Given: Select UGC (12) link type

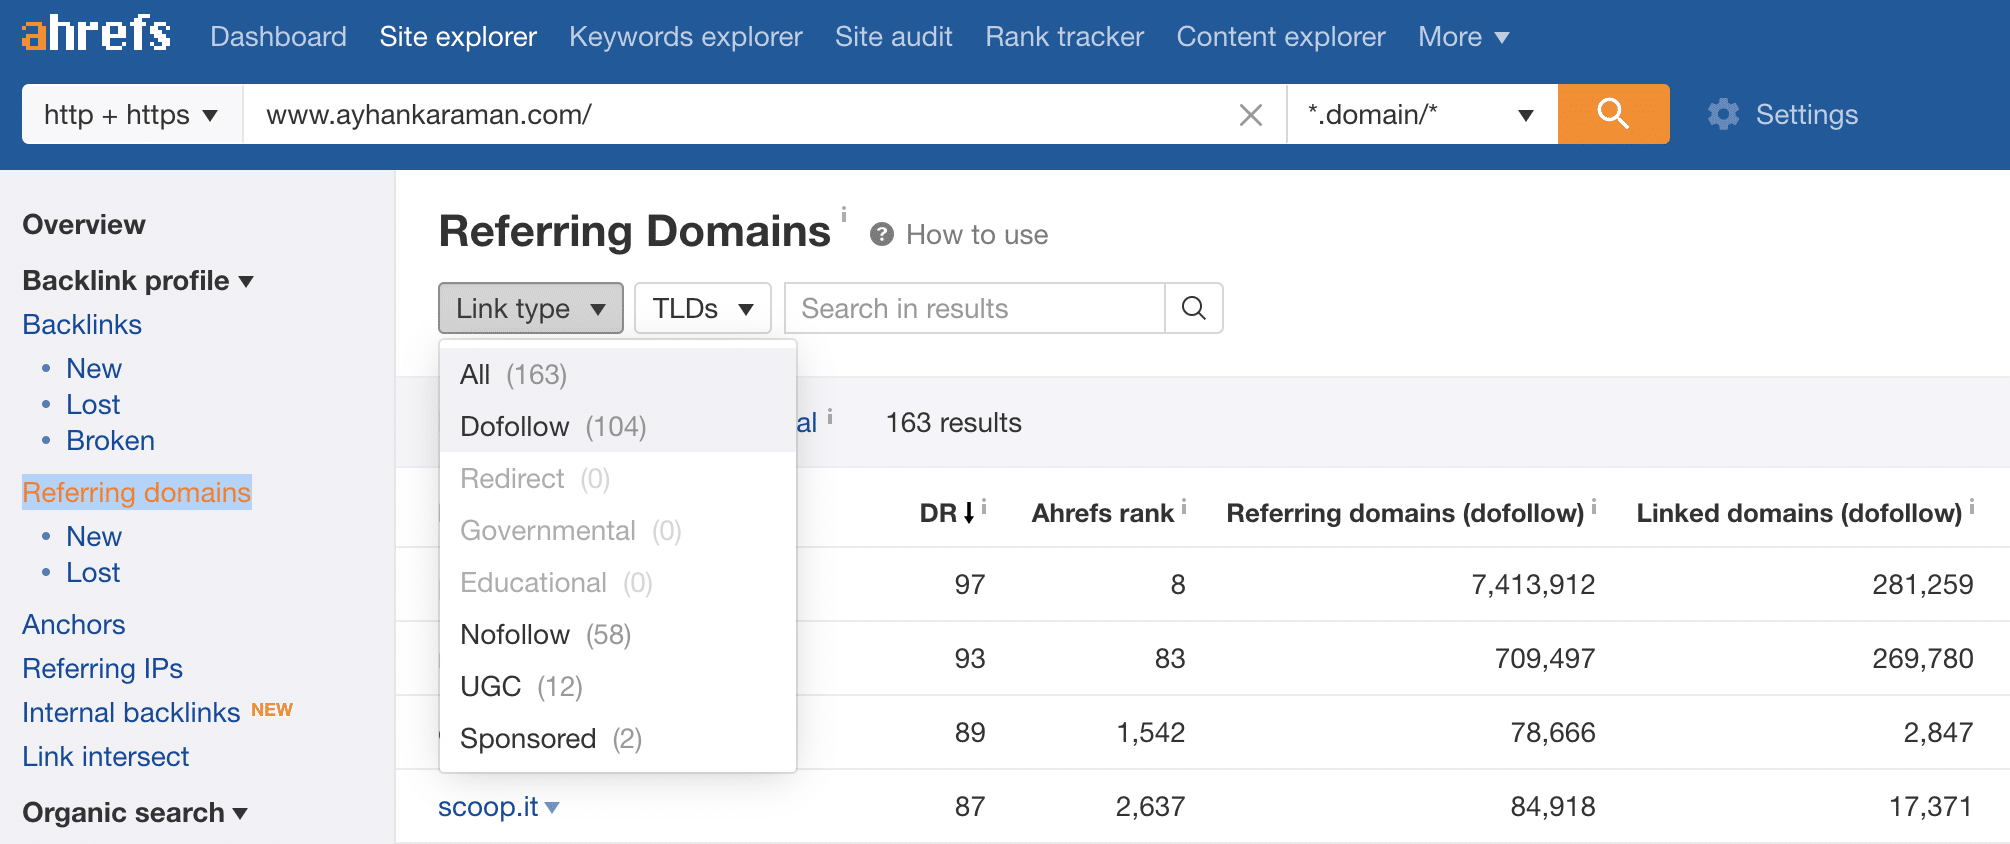Looking at the screenshot, I should pyautogui.click(x=618, y=686).
